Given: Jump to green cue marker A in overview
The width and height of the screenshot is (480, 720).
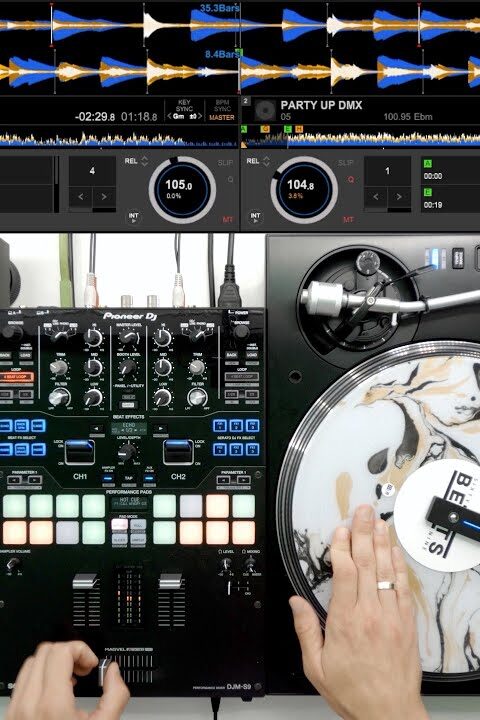Looking at the screenshot, I should [x=243, y=129].
